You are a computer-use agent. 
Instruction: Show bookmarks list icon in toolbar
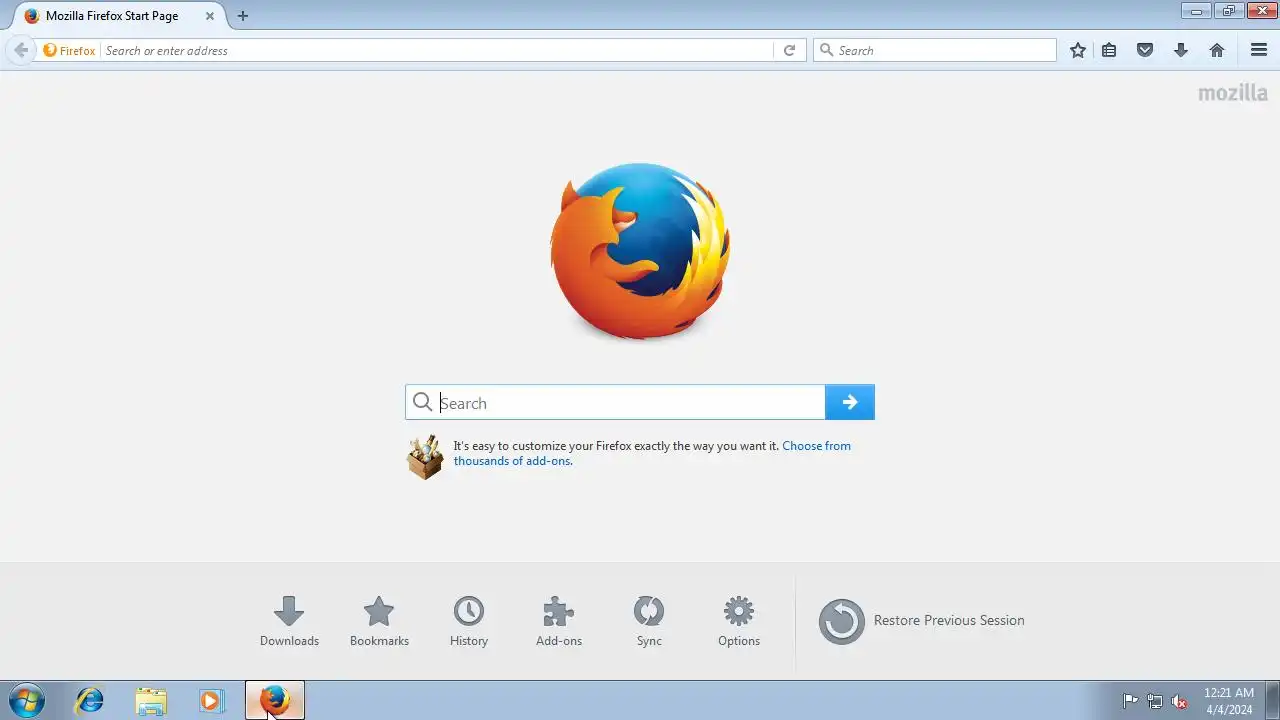point(1109,50)
